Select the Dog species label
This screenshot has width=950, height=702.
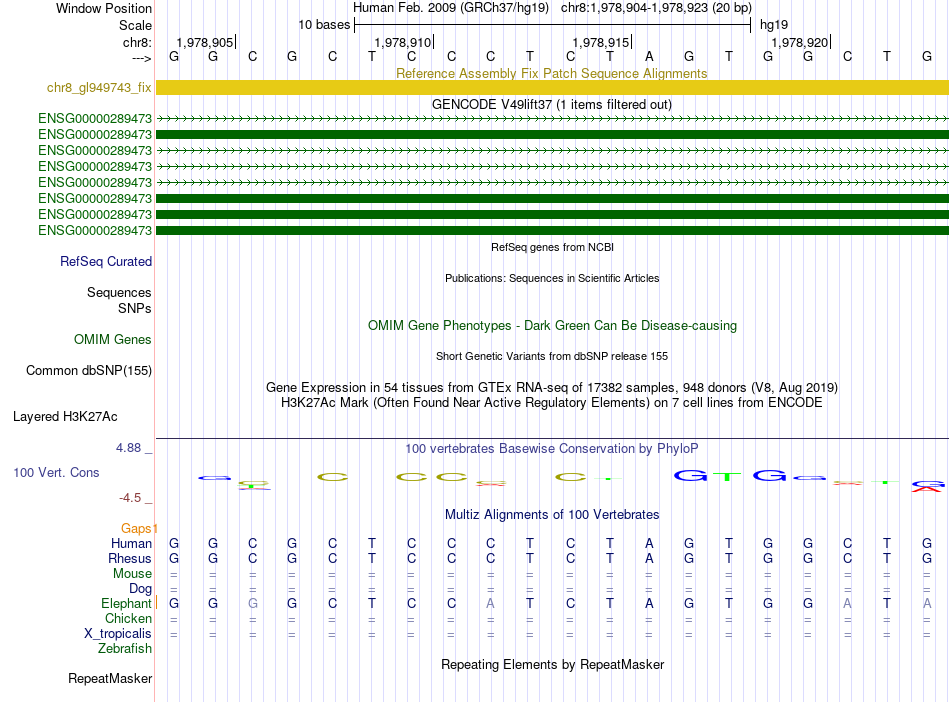click(140, 588)
